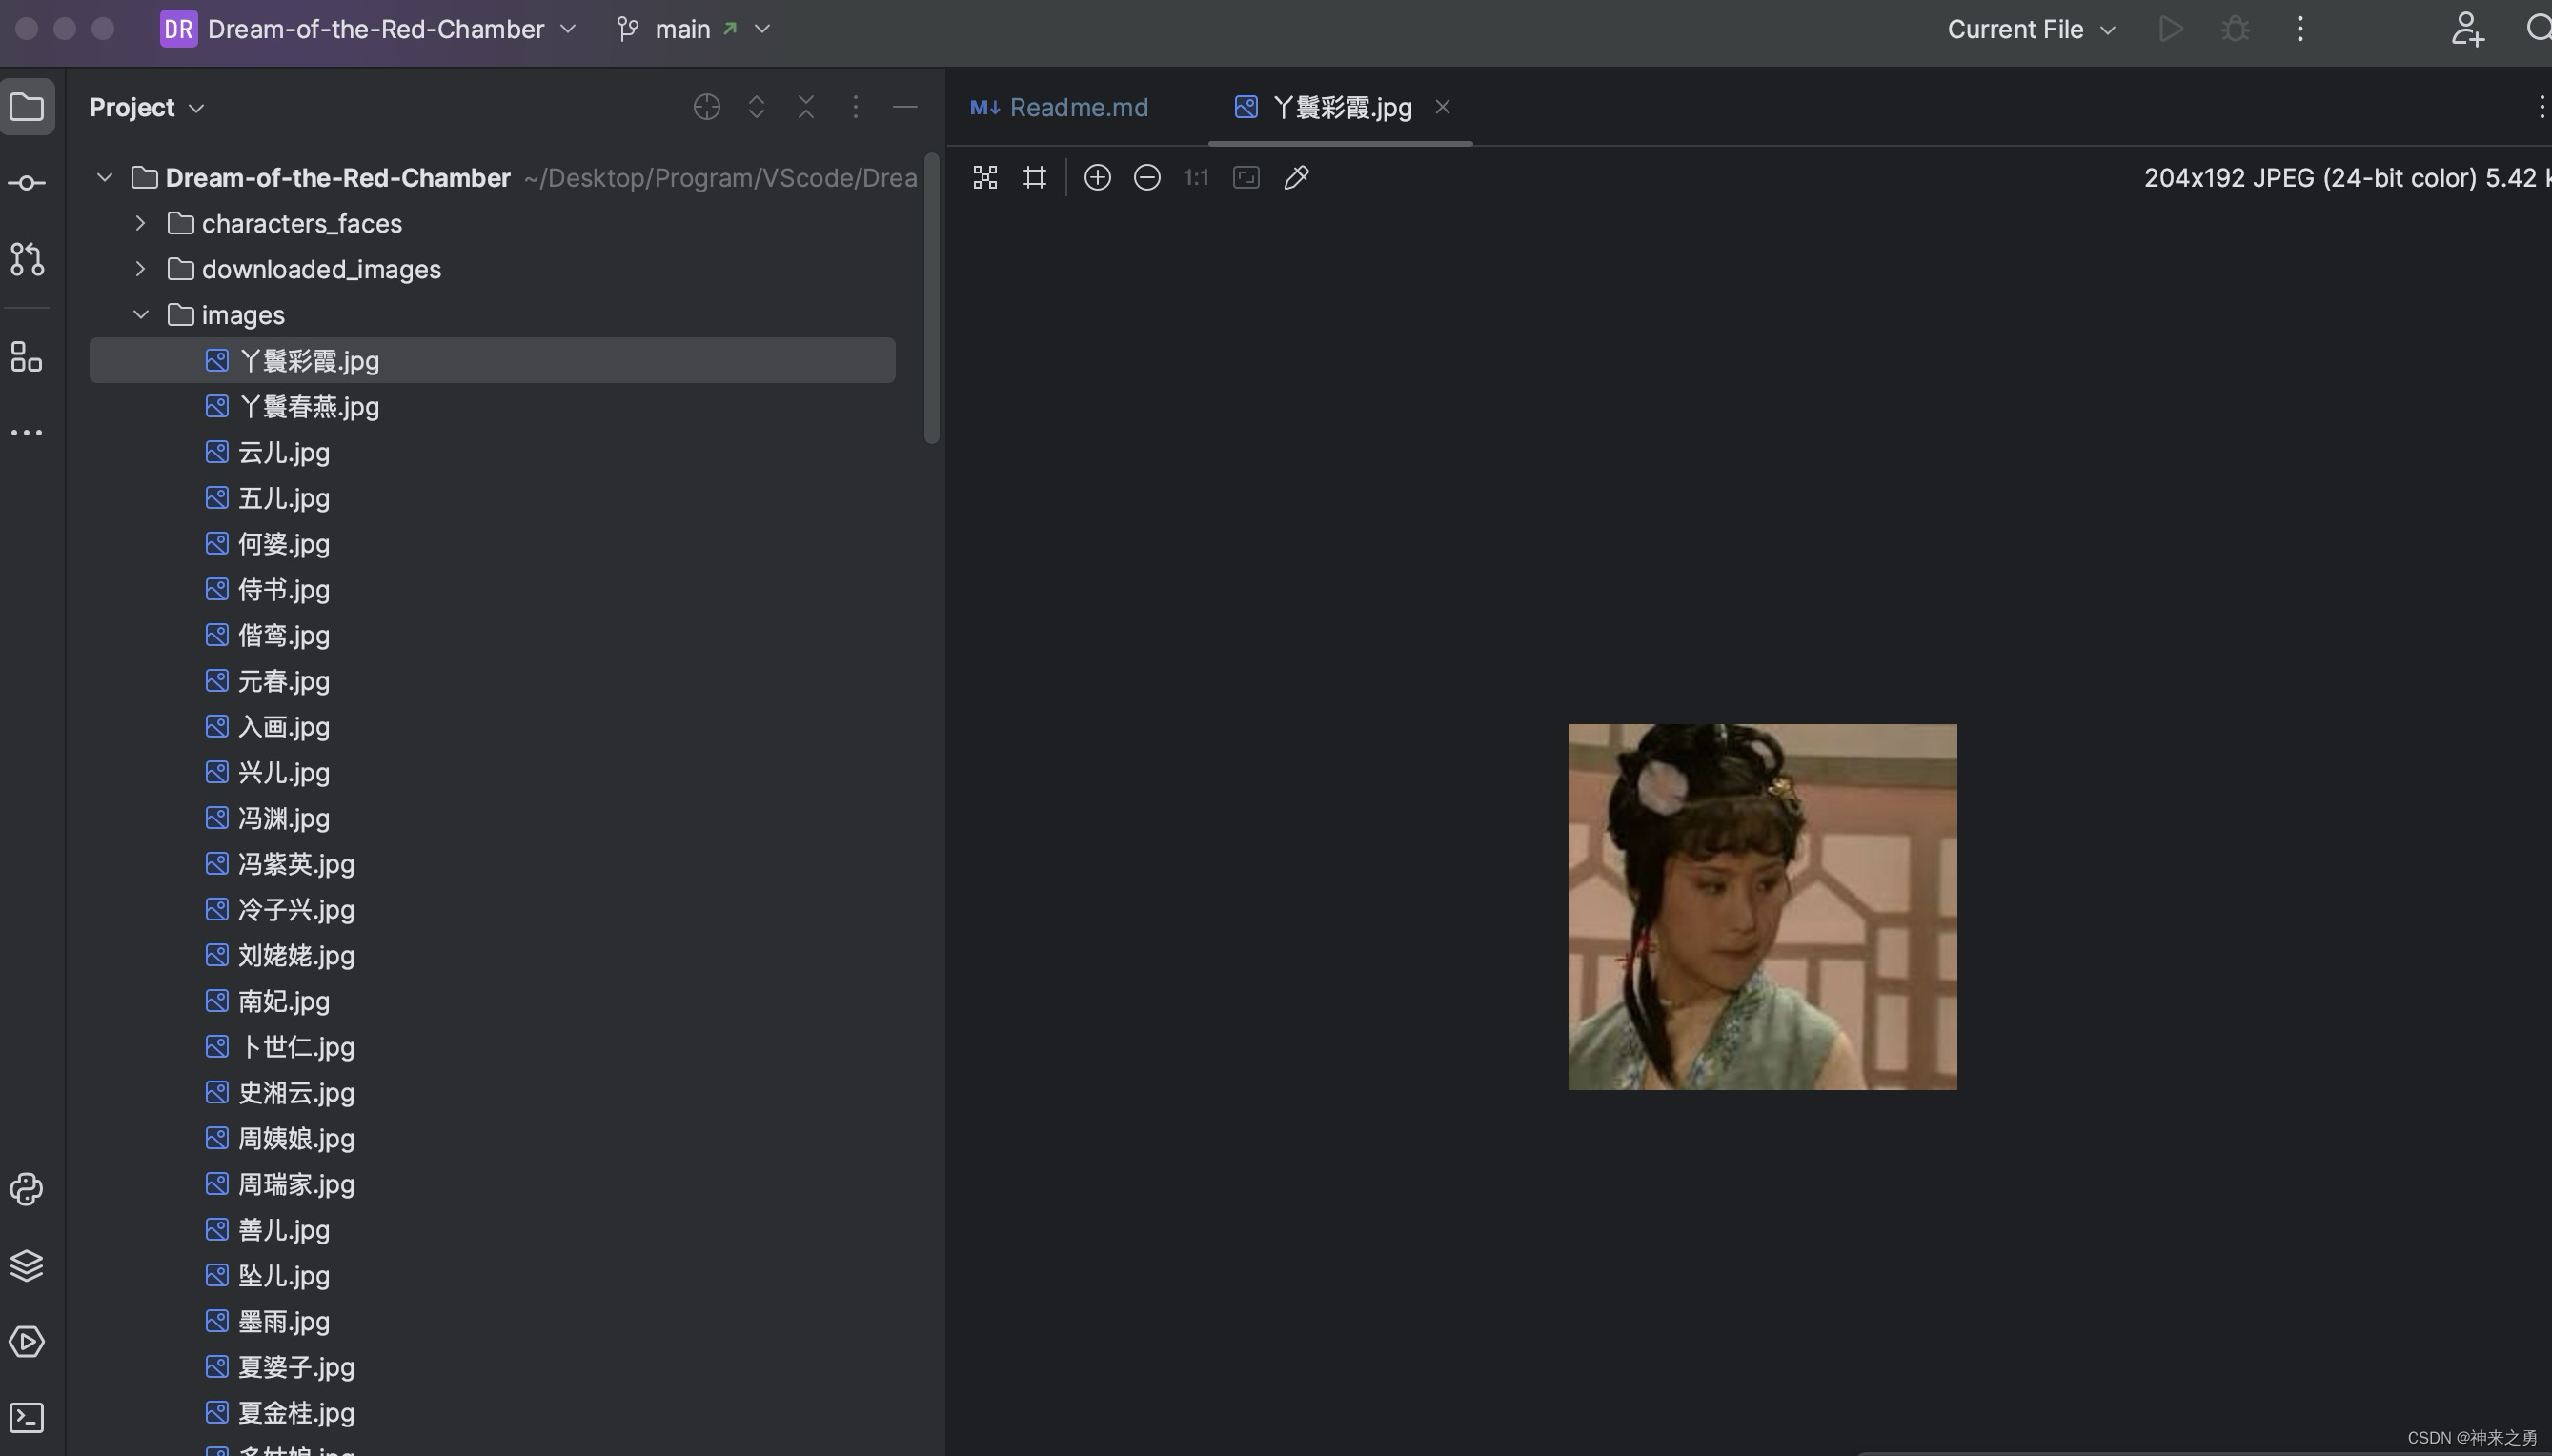Select opened file in Project tree

click(x=706, y=107)
